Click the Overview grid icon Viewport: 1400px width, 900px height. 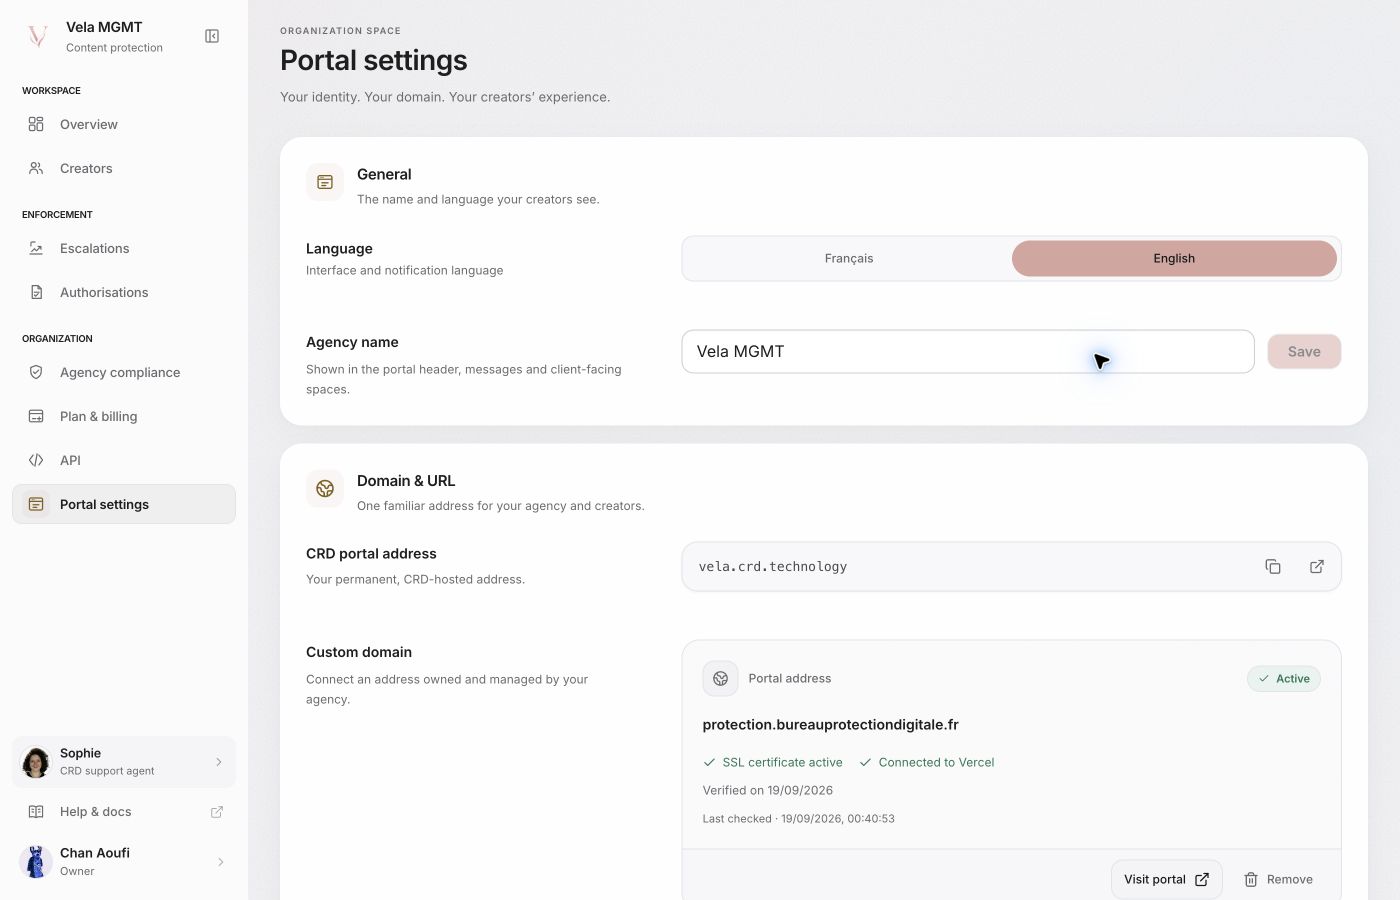36,124
